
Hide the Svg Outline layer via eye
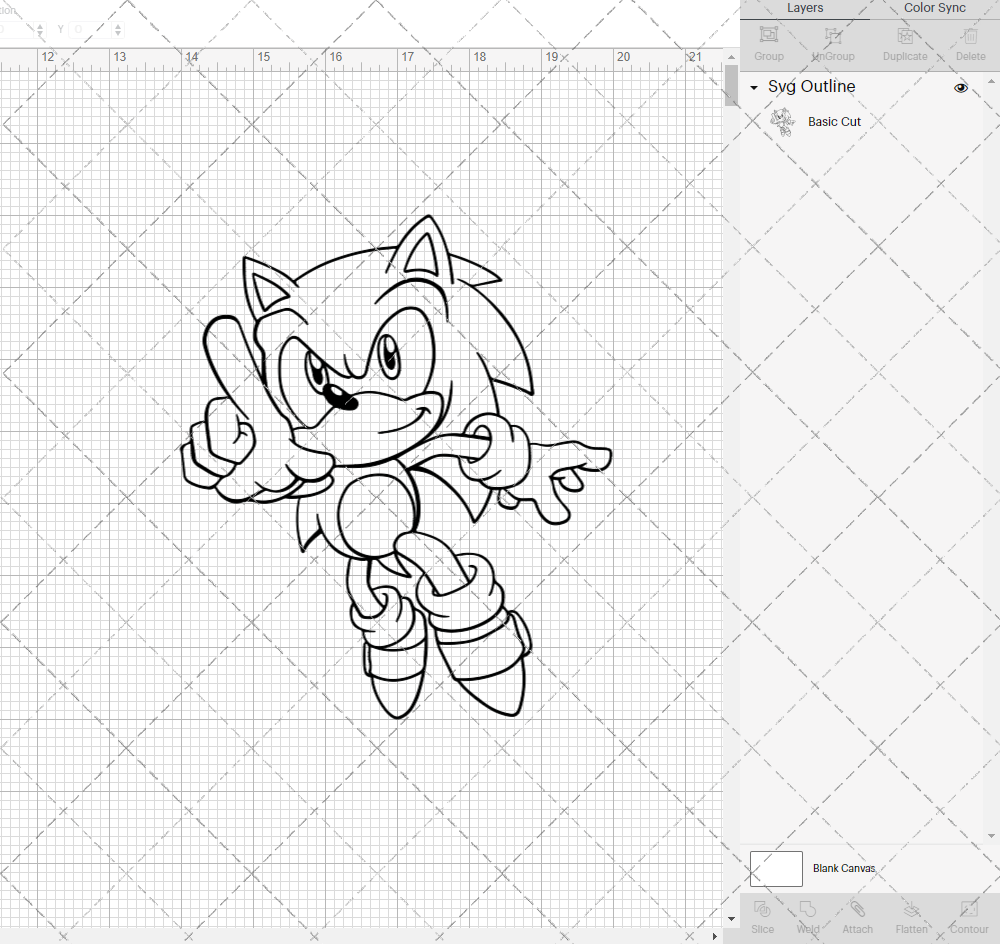pyautogui.click(x=960, y=87)
